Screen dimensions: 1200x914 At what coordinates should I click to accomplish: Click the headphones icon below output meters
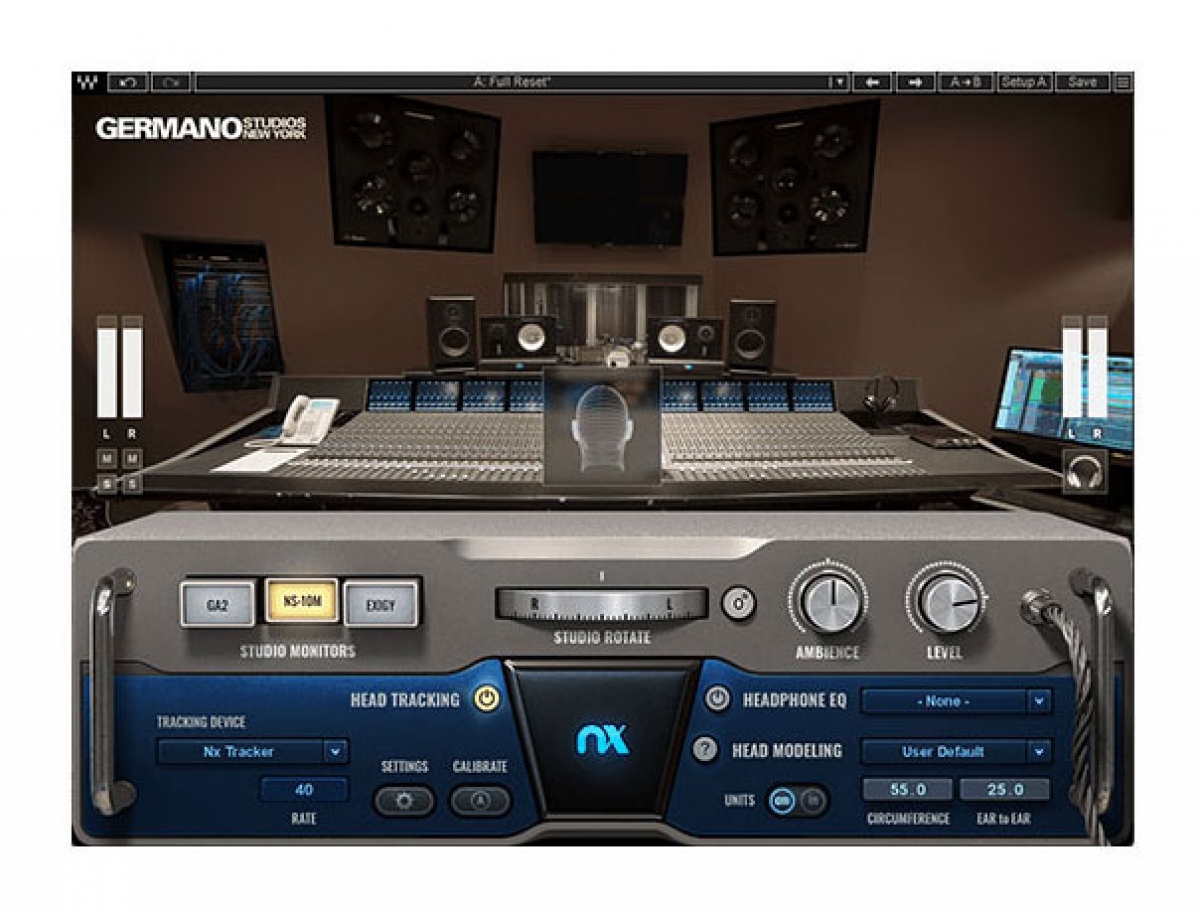pos(1084,470)
